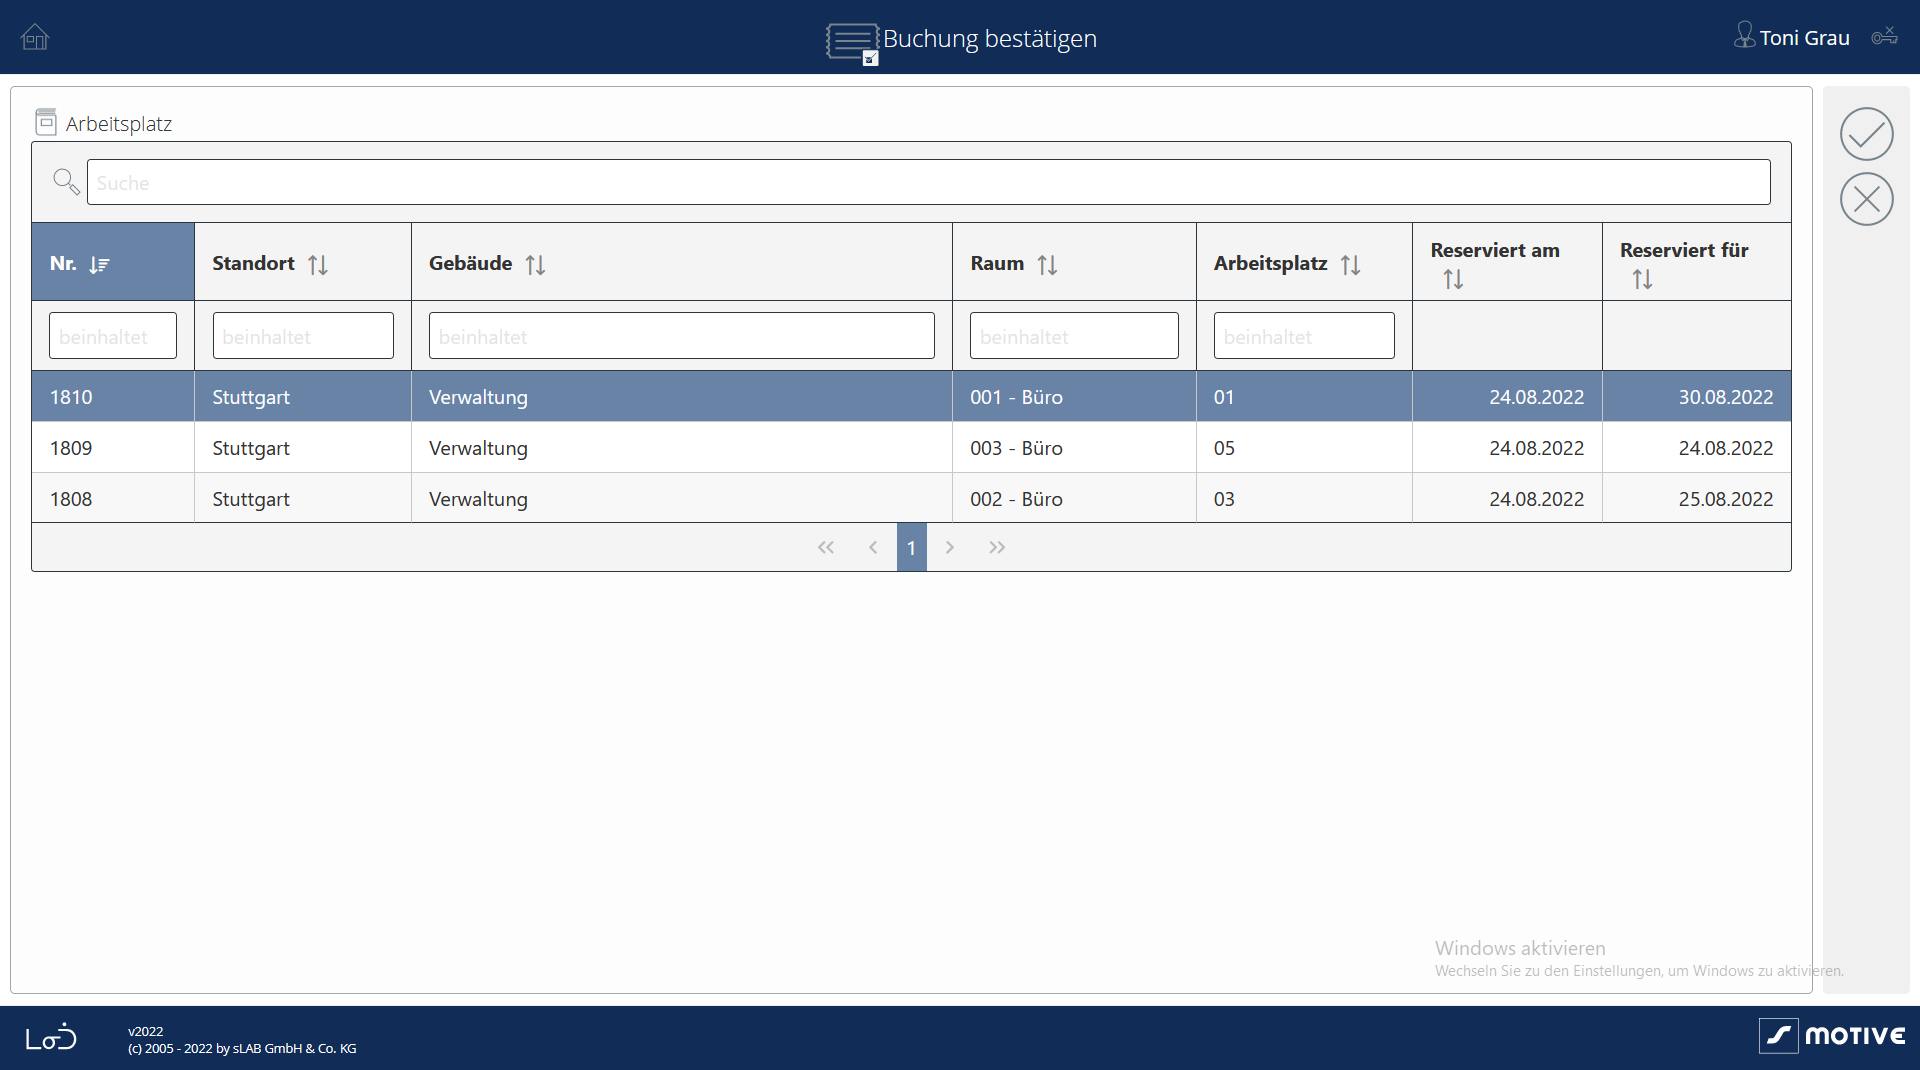
Task: Click the Arbeitsplatz filter field
Action: pyautogui.click(x=1304, y=336)
